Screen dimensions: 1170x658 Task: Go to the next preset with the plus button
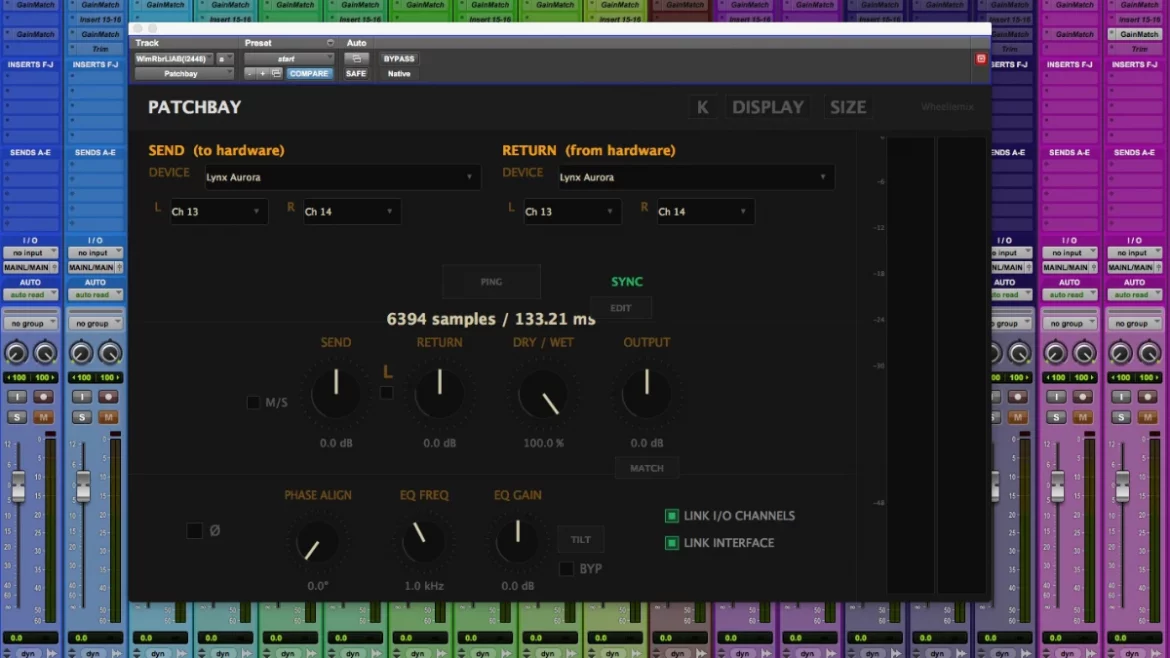coord(262,74)
